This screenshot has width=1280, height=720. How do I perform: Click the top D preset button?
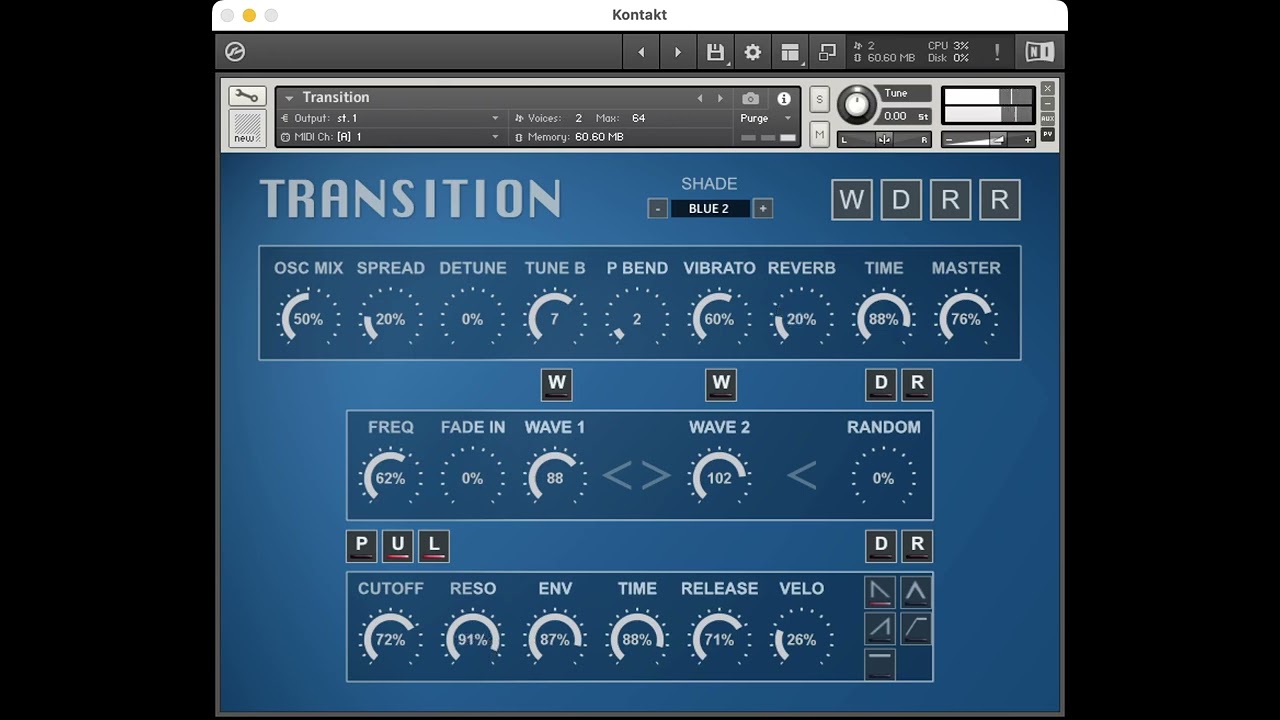(901, 200)
